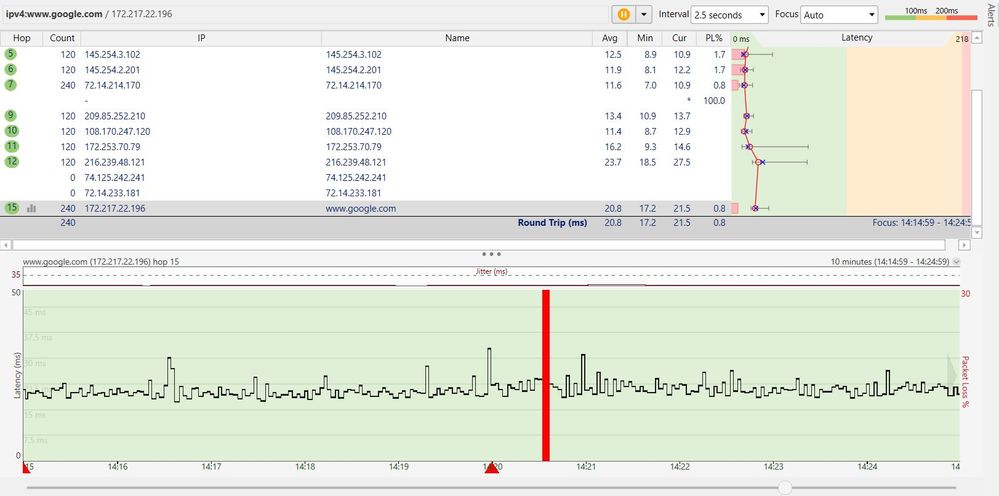
Task: Click the horizontal scrollbar left arrow
Action: tap(6, 245)
